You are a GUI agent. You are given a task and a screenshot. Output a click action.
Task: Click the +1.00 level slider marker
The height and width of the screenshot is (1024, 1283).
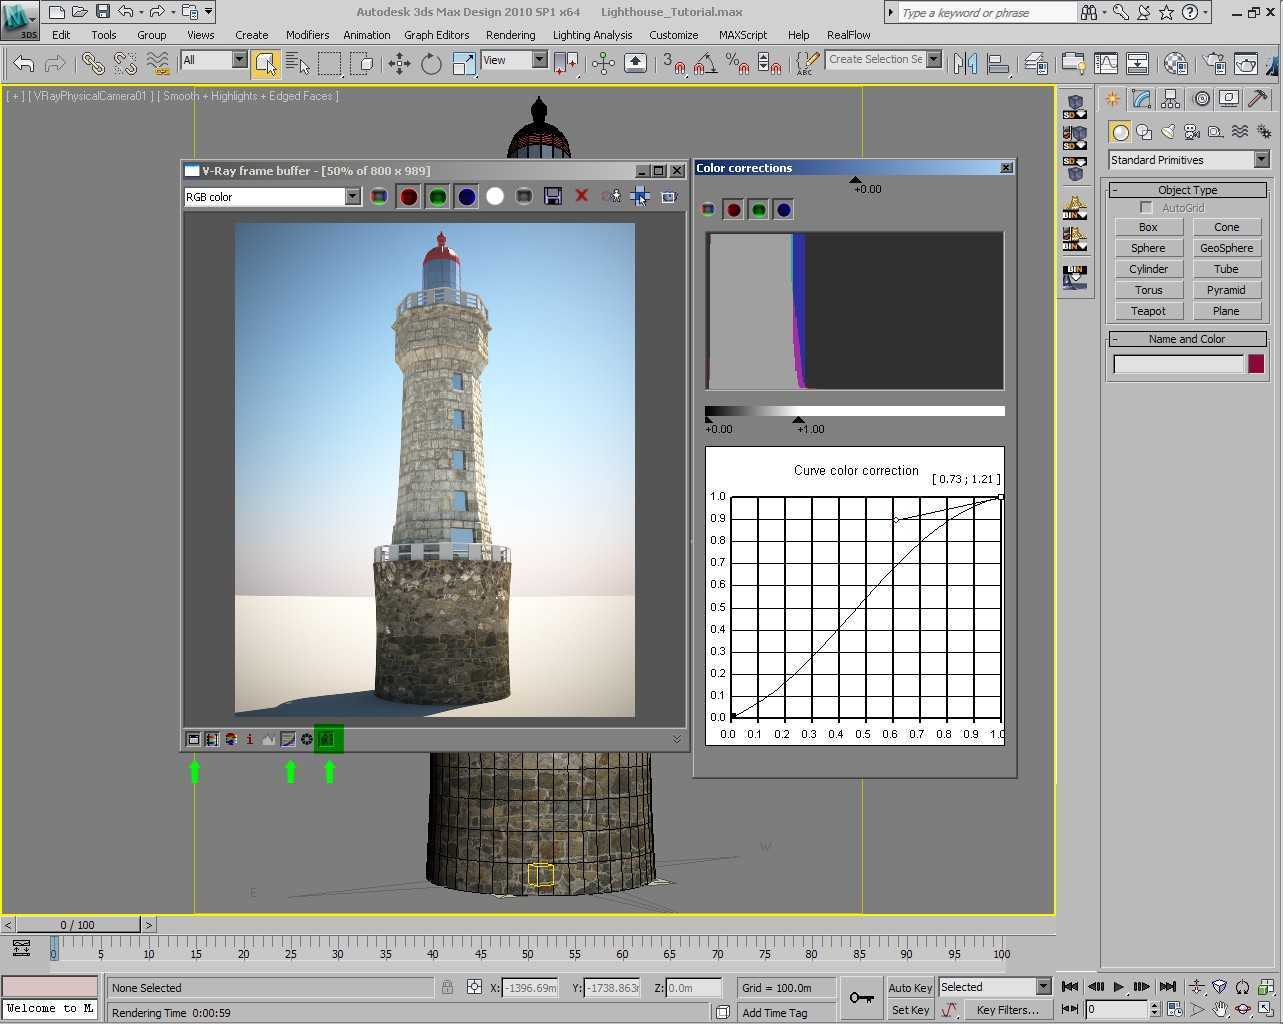798,420
